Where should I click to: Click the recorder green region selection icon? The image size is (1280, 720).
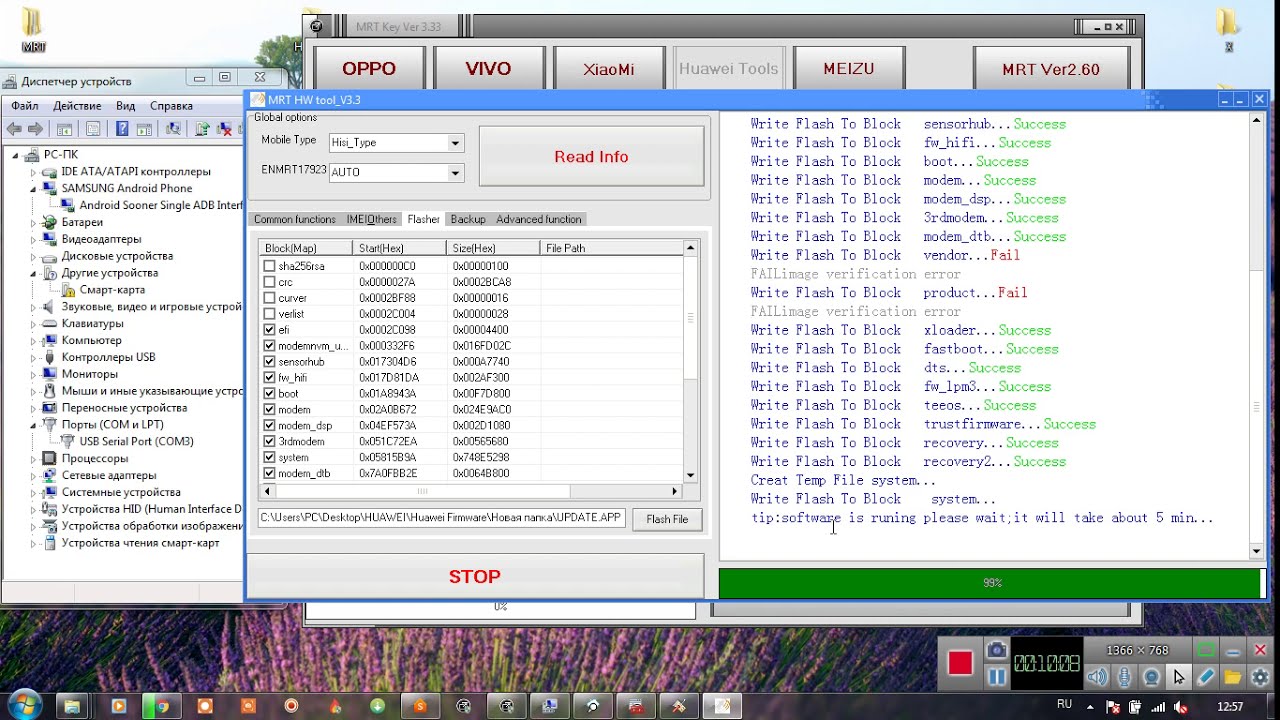pos(1206,650)
